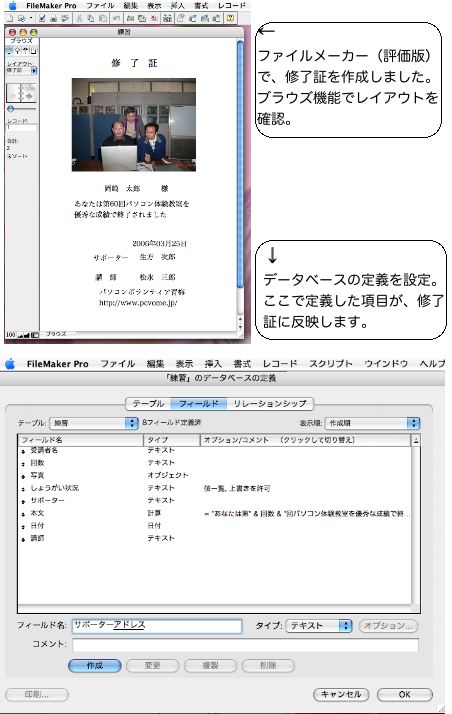
Task: Click the Delete Record toolbar icon
Action: coord(154,19)
